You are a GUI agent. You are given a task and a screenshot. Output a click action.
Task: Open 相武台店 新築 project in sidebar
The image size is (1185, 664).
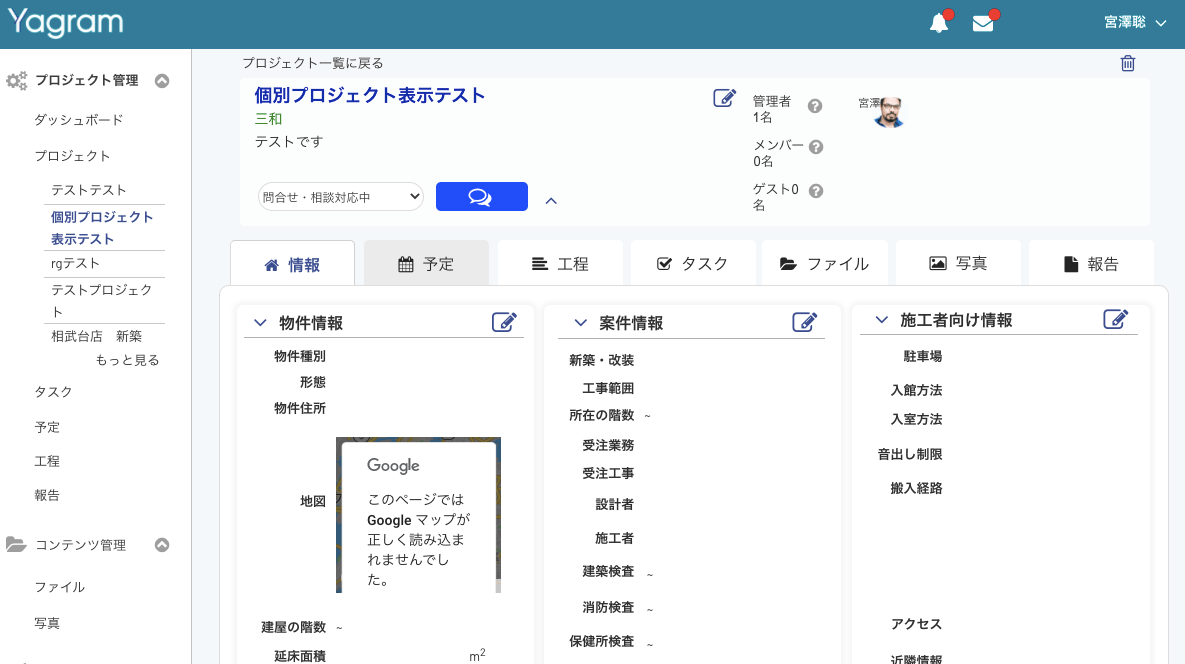(97, 336)
